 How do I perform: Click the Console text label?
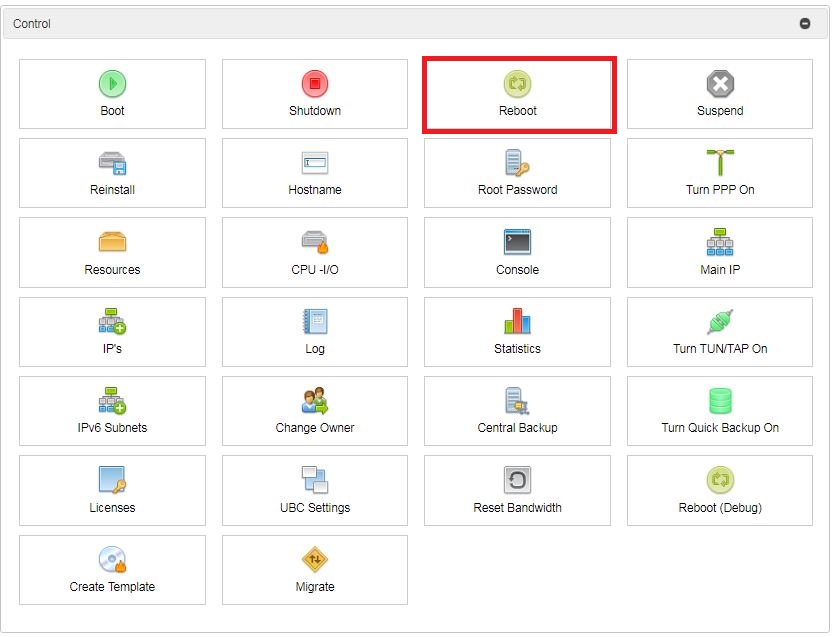518,270
